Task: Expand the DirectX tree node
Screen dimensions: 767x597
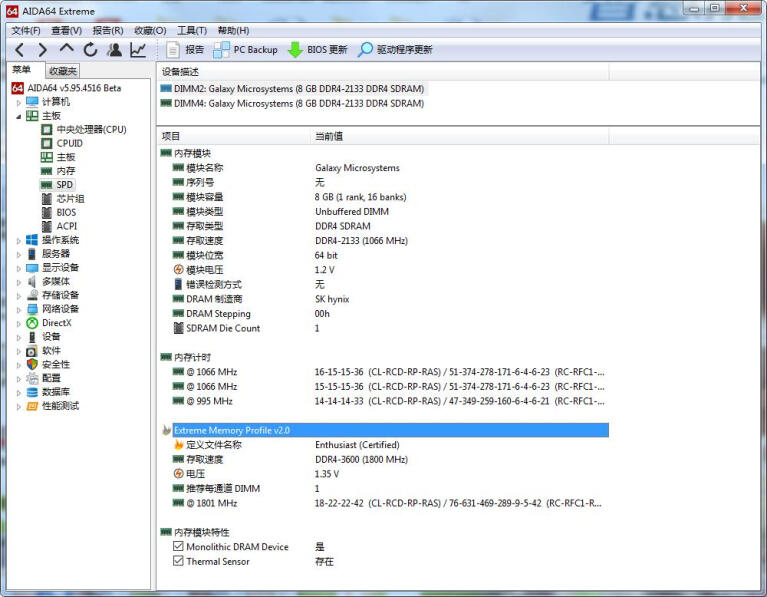Action: pyautogui.click(x=19, y=323)
